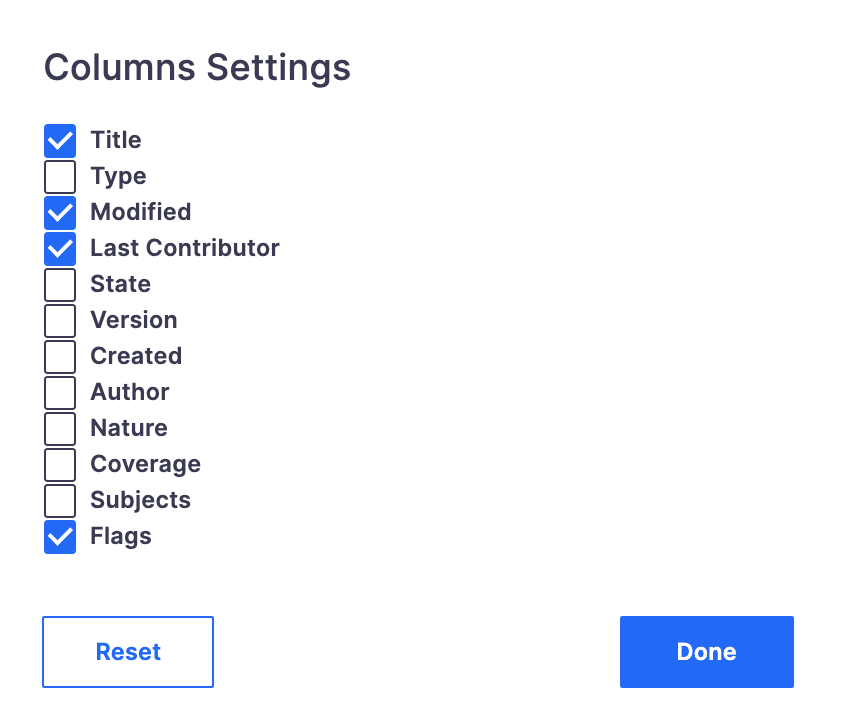Screen dimensions: 864x704
Task: Click the Modified label text
Action: (141, 212)
